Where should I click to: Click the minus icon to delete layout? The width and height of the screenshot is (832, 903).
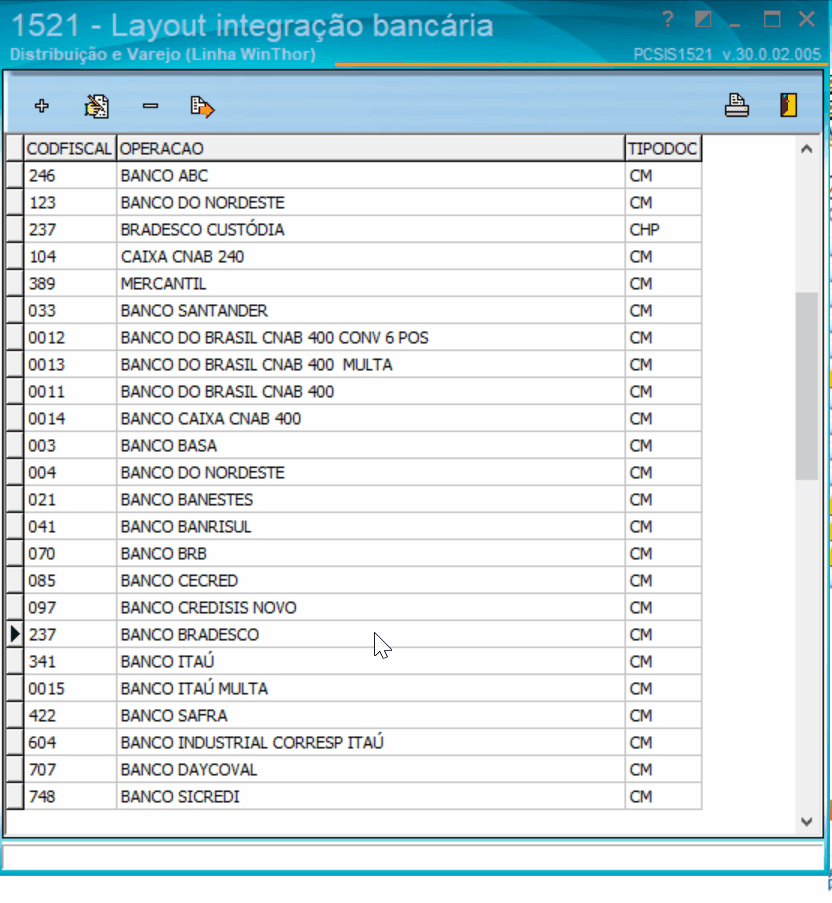[x=150, y=106]
